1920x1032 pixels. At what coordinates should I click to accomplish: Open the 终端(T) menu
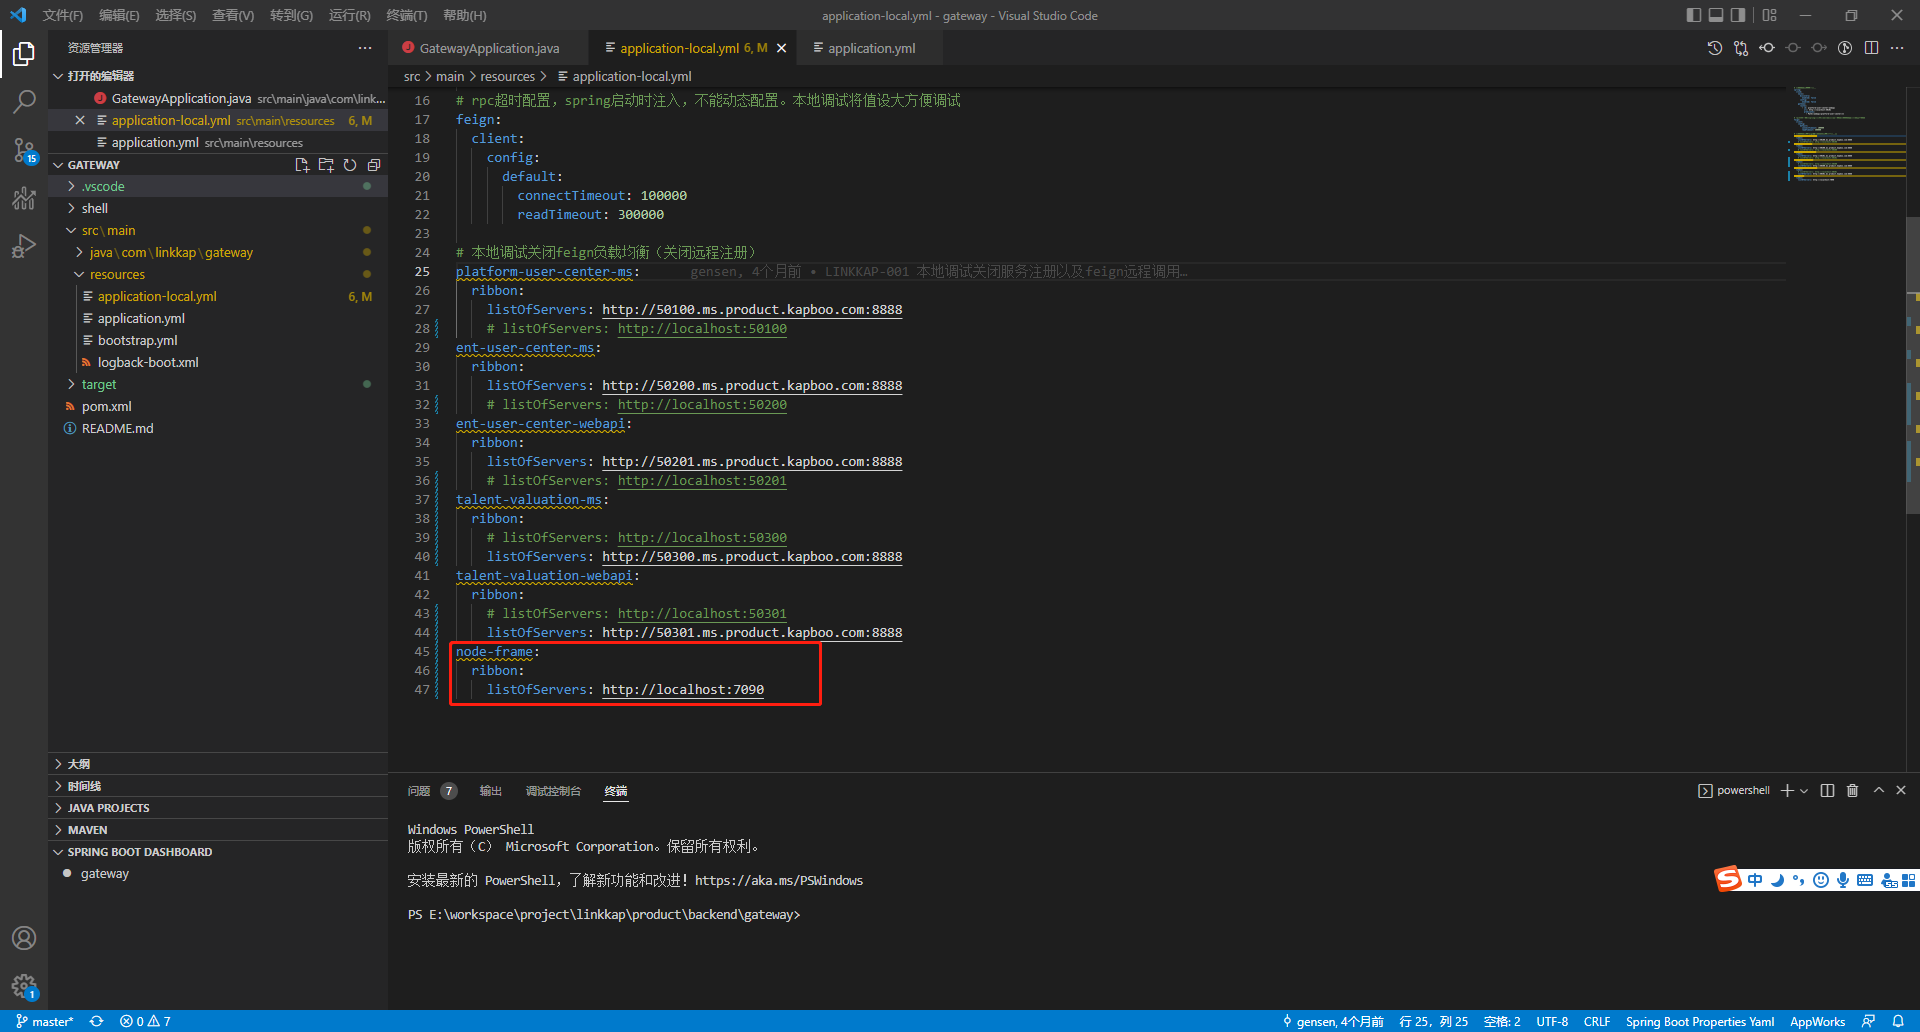tap(407, 15)
